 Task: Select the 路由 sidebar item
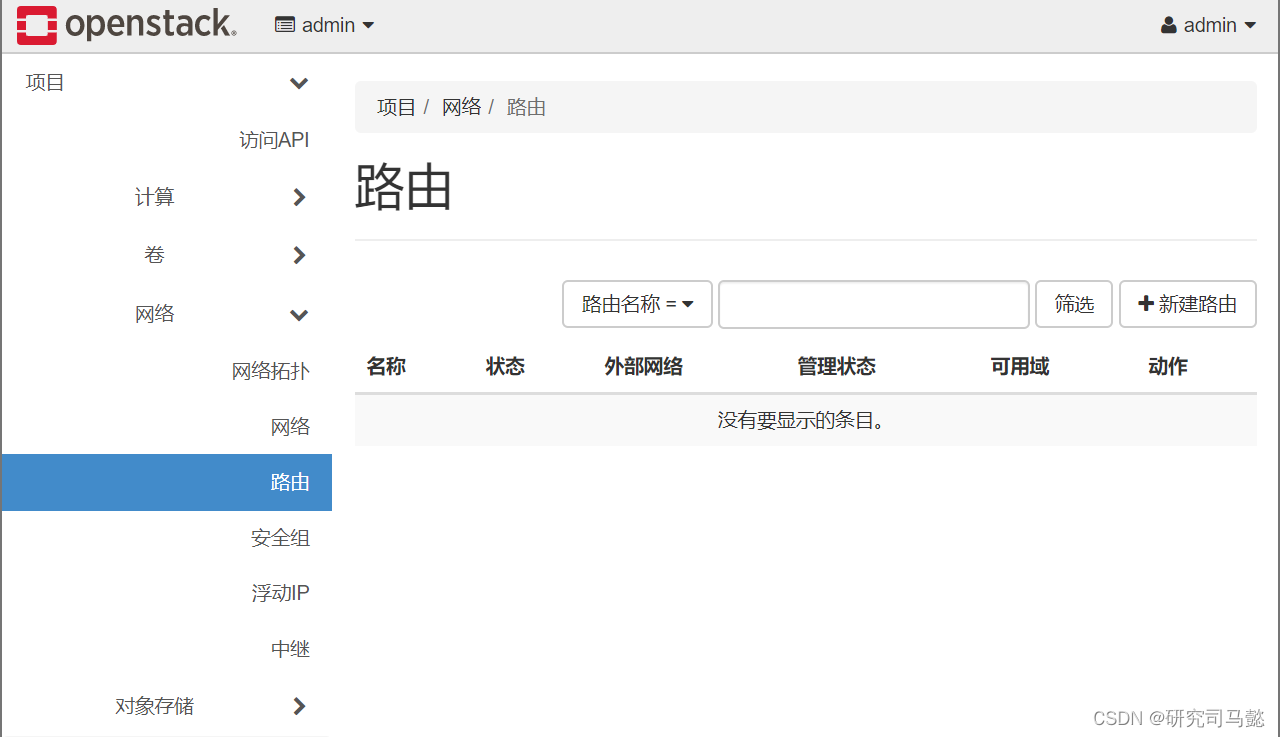click(x=167, y=482)
